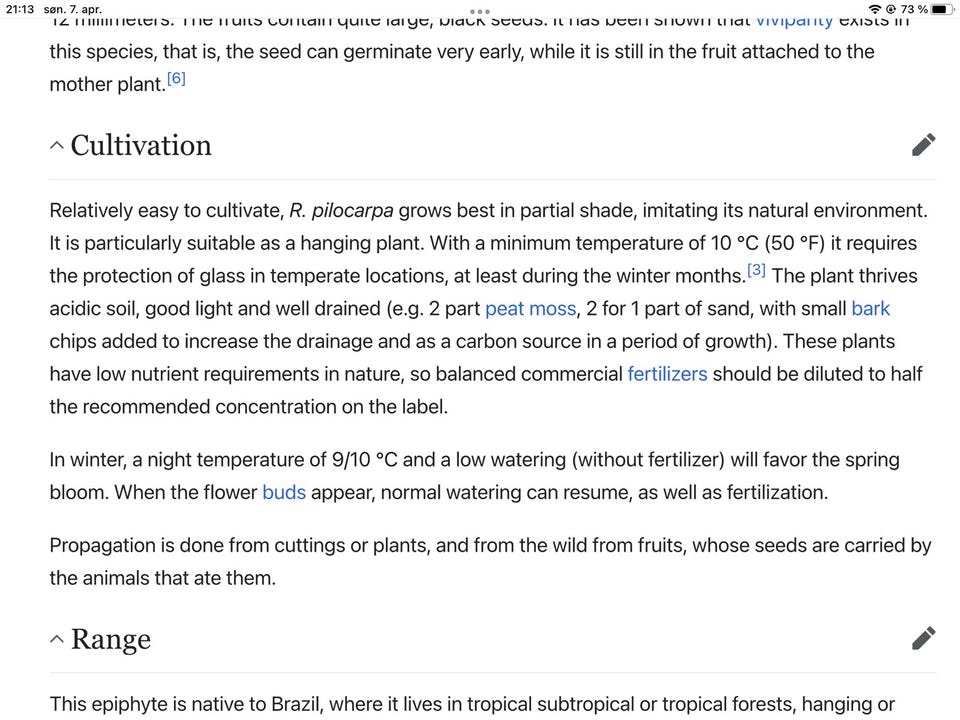Open citation reference [3]
This screenshot has height=720, width=960.
[x=756, y=270]
